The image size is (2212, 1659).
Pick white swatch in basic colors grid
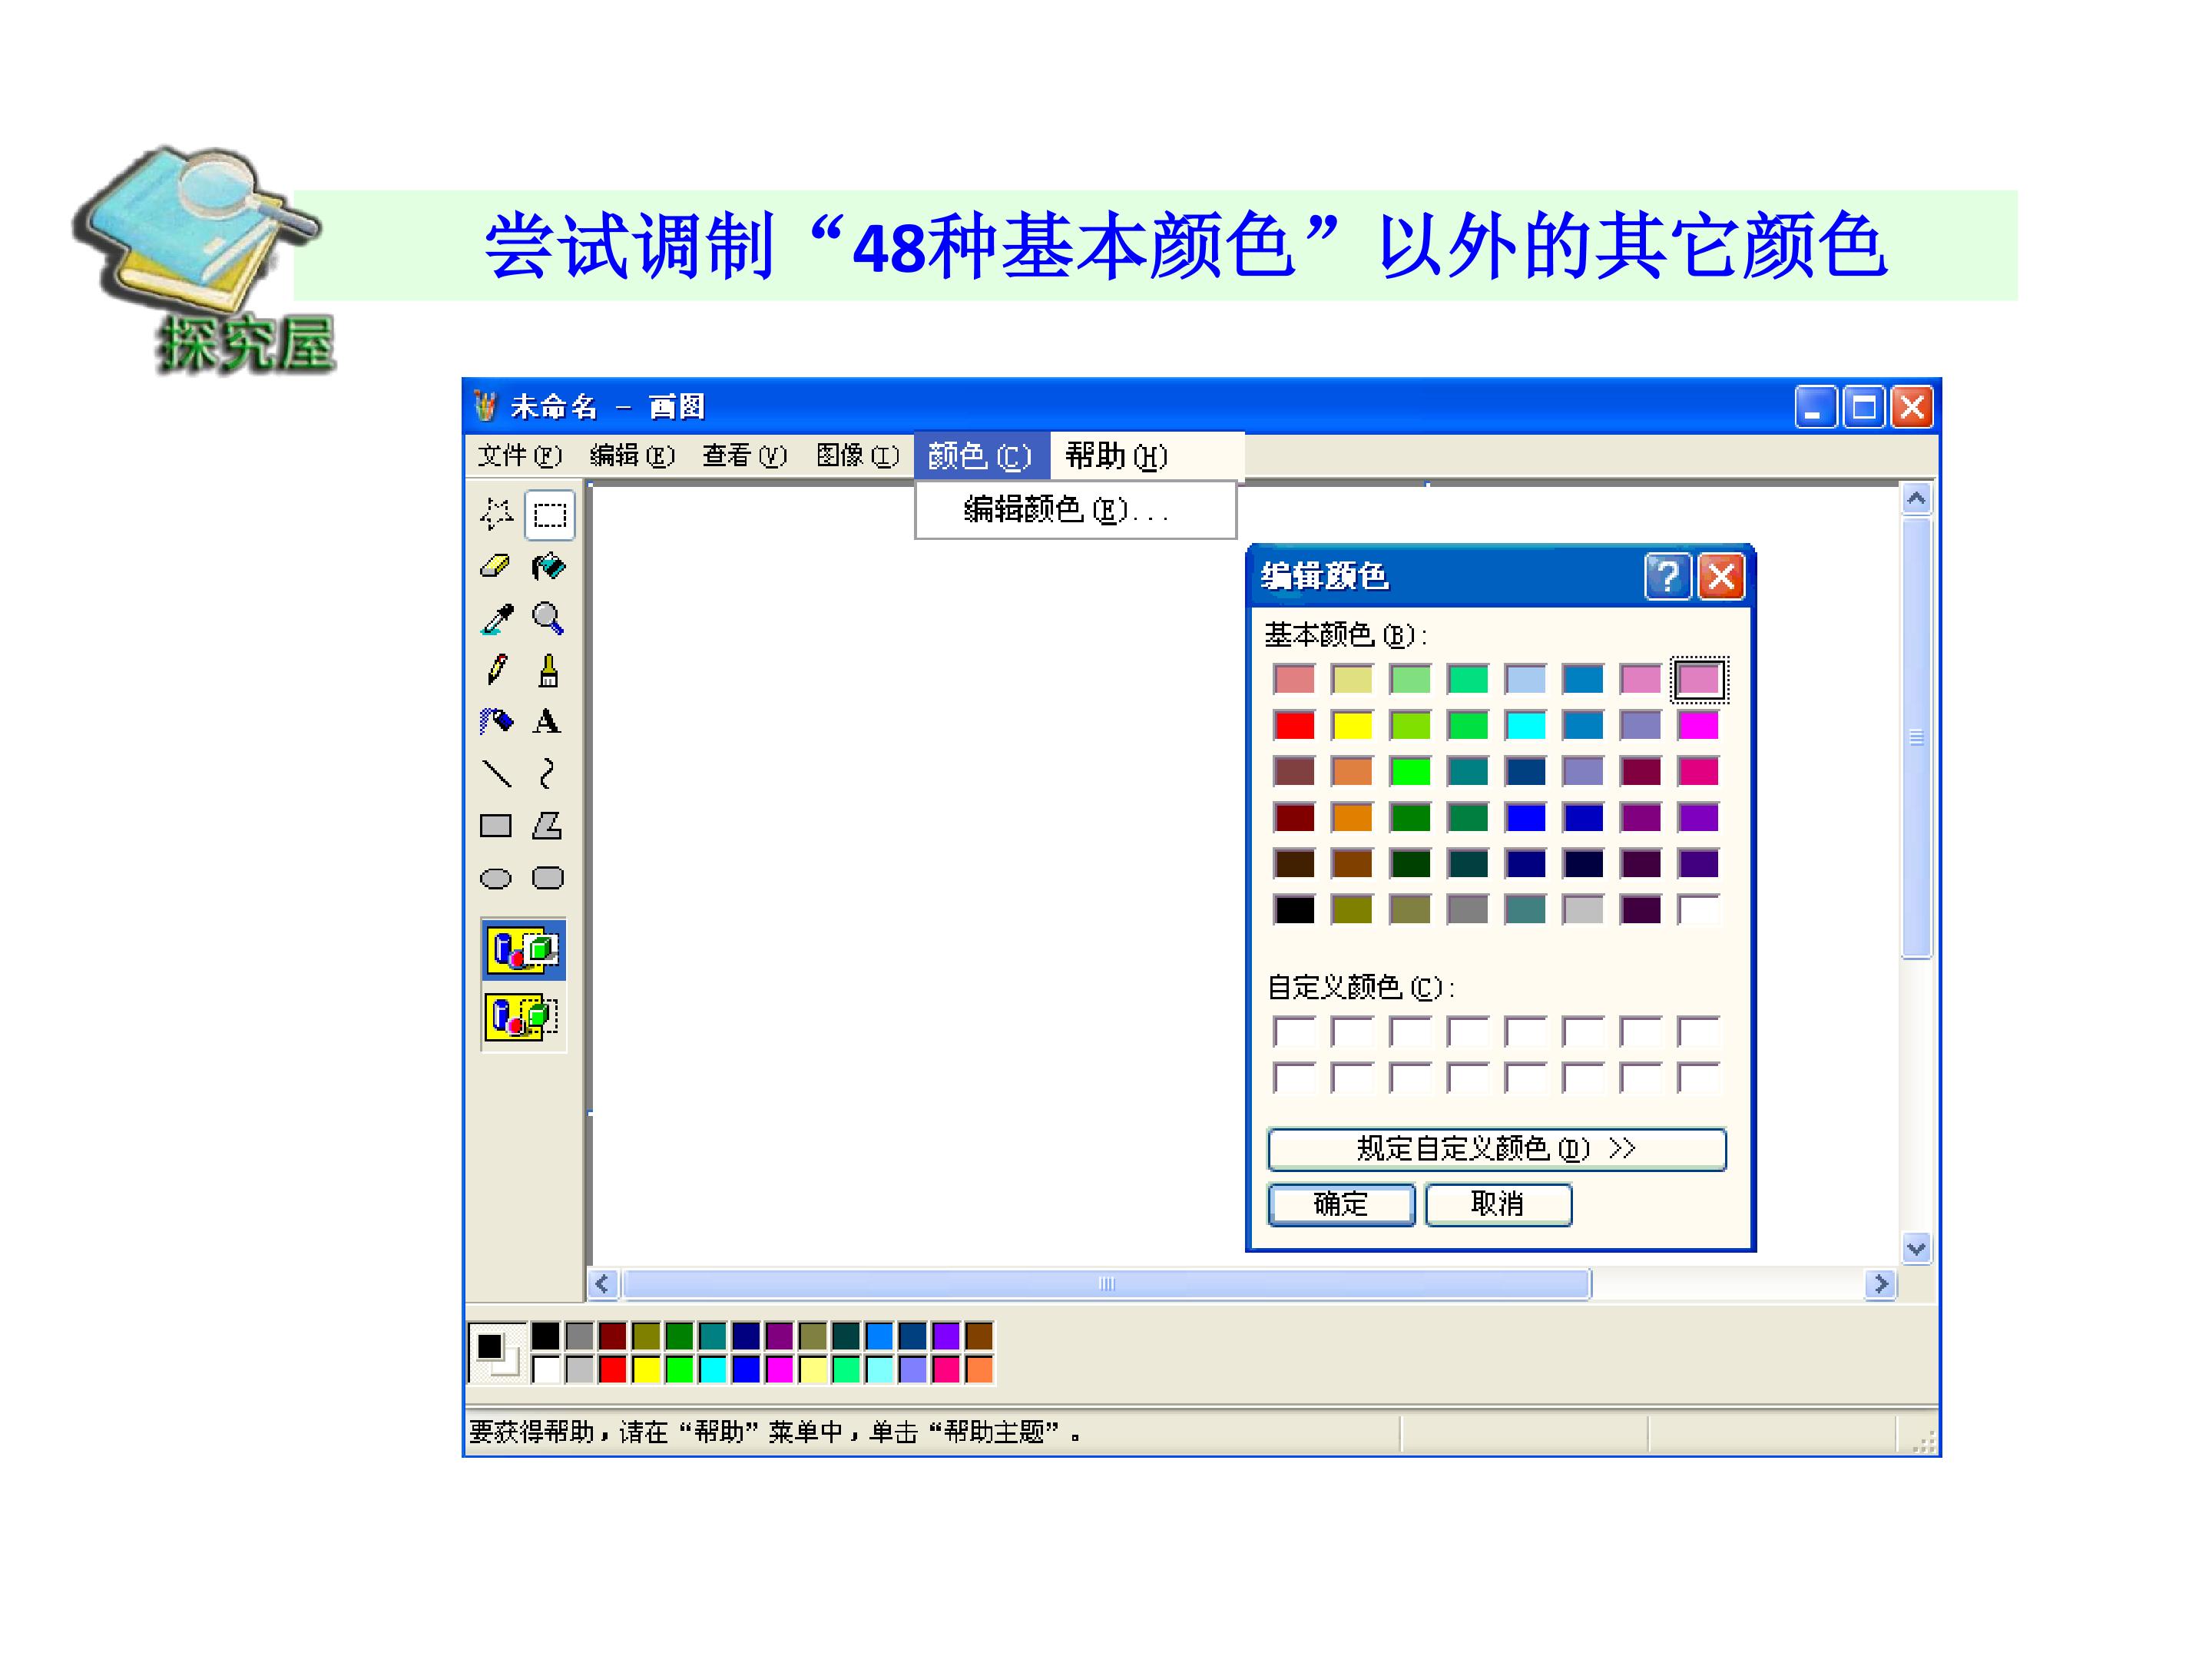pyautogui.click(x=1698, y=909)
